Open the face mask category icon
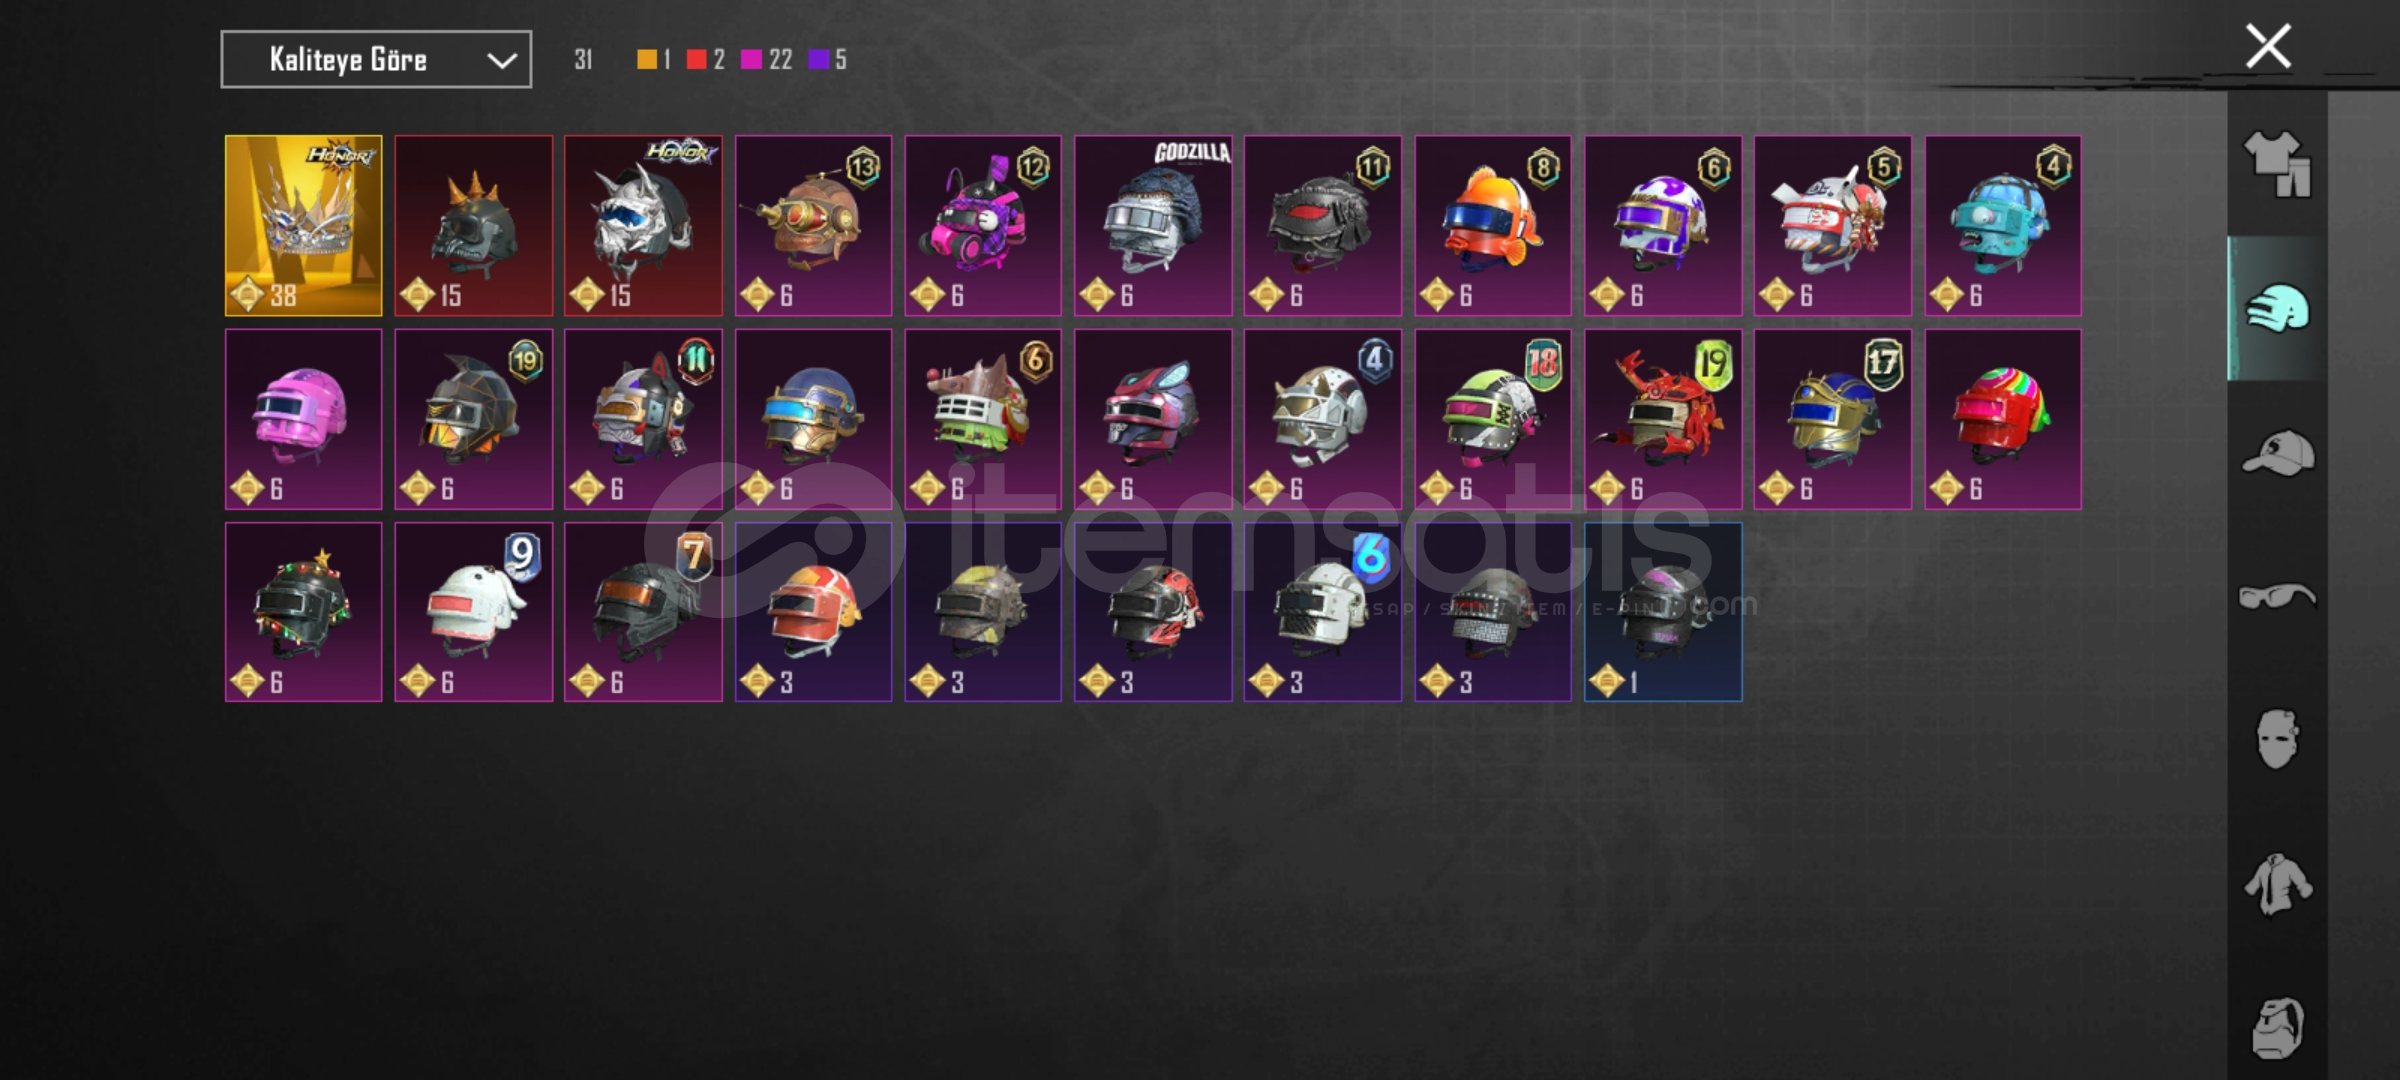This screenshot has width=2400, height=1080. tap(2277, 739)
